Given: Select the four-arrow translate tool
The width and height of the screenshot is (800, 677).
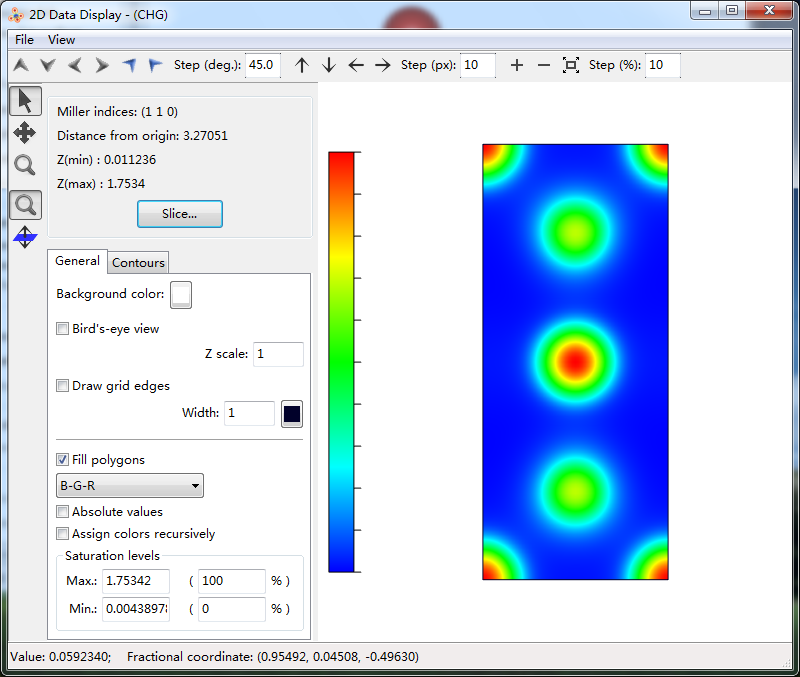Looking at the screenshot, I should [25, 133].
